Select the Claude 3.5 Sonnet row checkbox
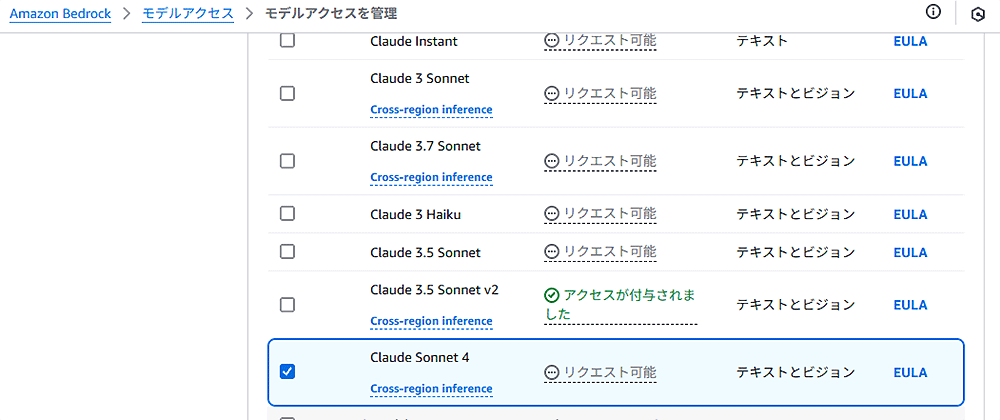Image resolution: width=1000 pixels, height=420 pixels. click(x=287, y=253)
